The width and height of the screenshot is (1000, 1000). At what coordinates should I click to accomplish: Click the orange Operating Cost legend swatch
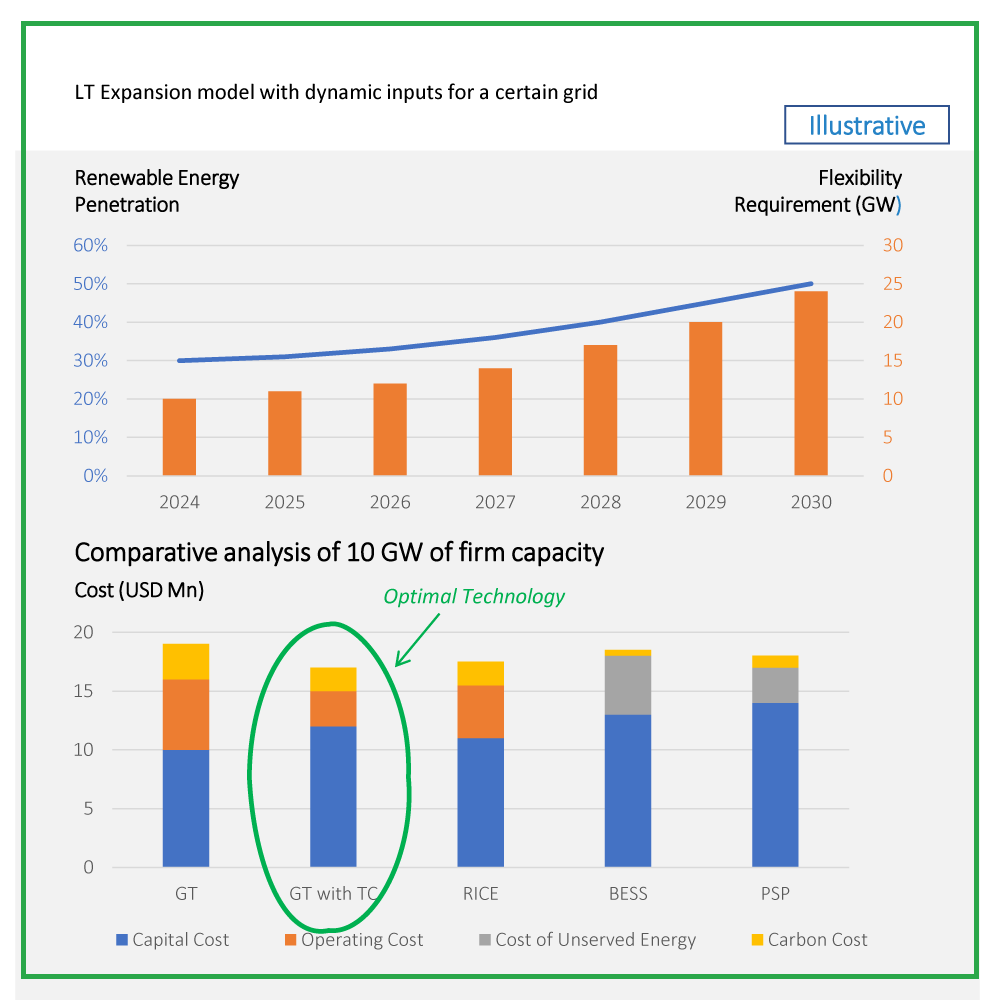click(x=292, y=940)
